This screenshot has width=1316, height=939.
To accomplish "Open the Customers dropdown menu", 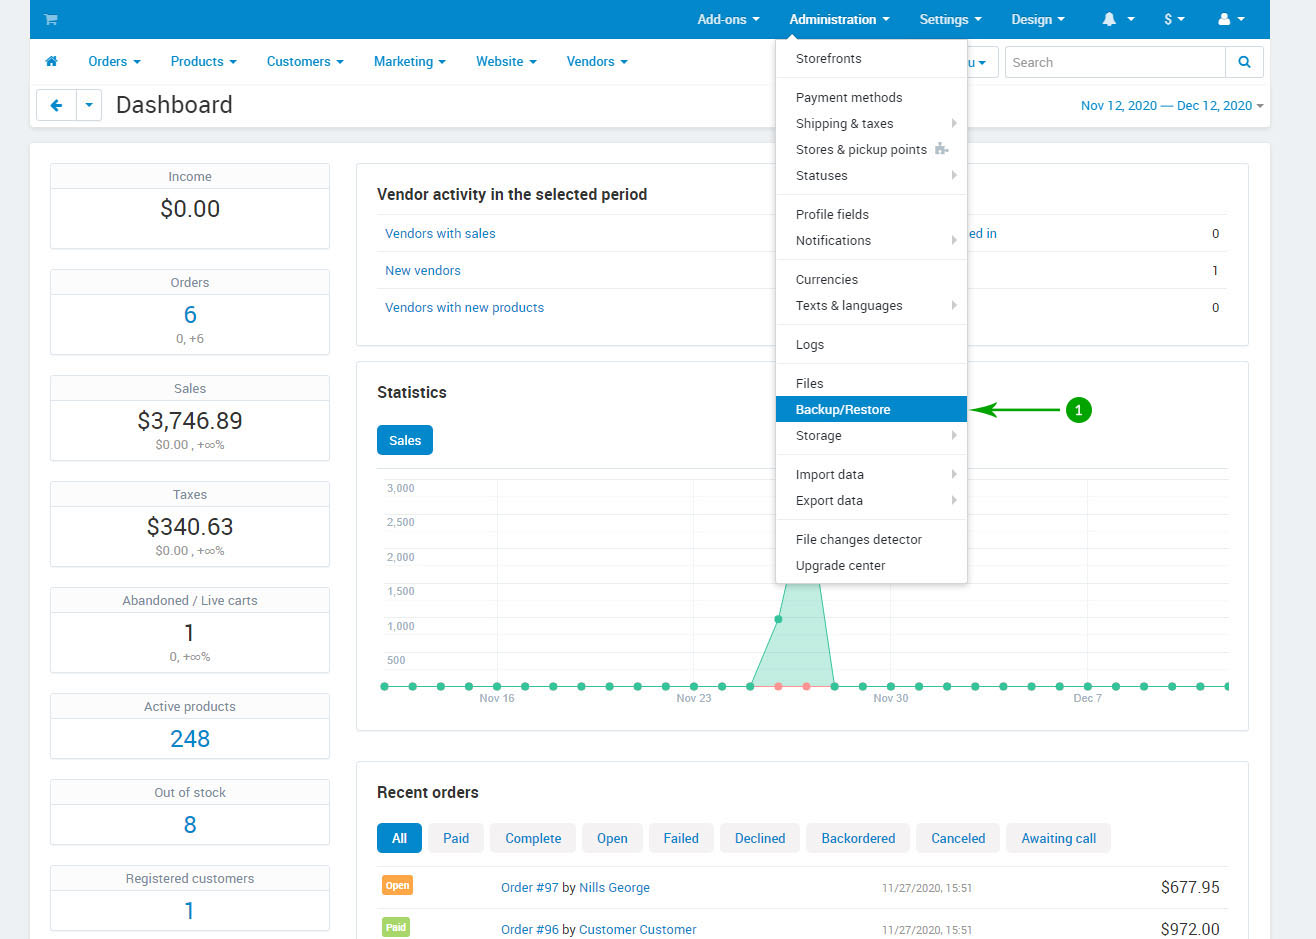I will point(305,61).
